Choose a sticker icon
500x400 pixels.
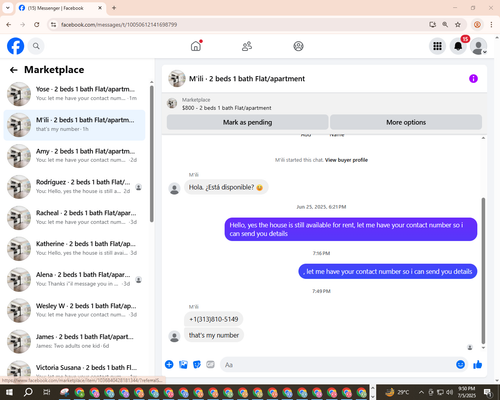197,364
